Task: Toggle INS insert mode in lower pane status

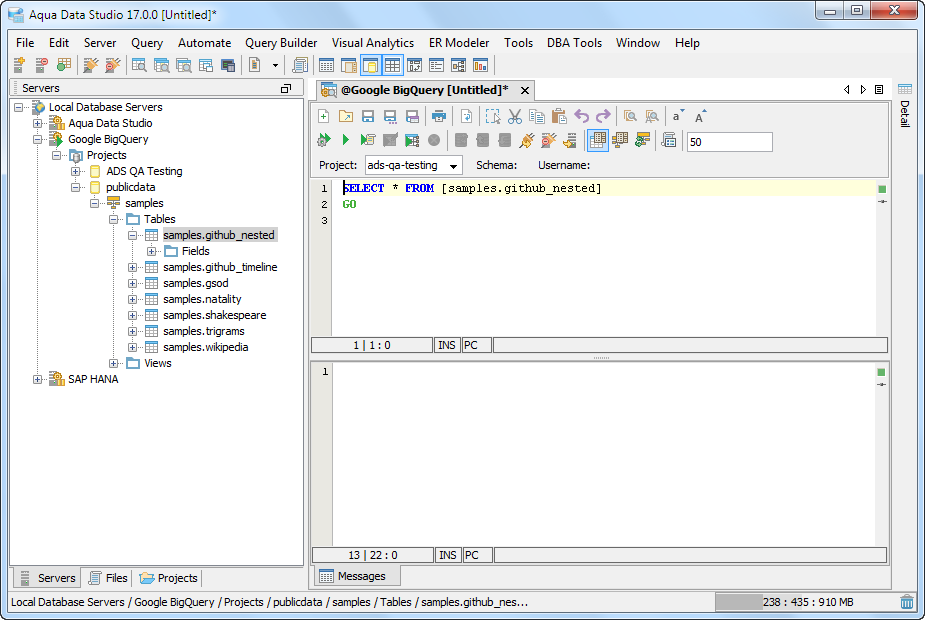Action: (x=448, y=555)
